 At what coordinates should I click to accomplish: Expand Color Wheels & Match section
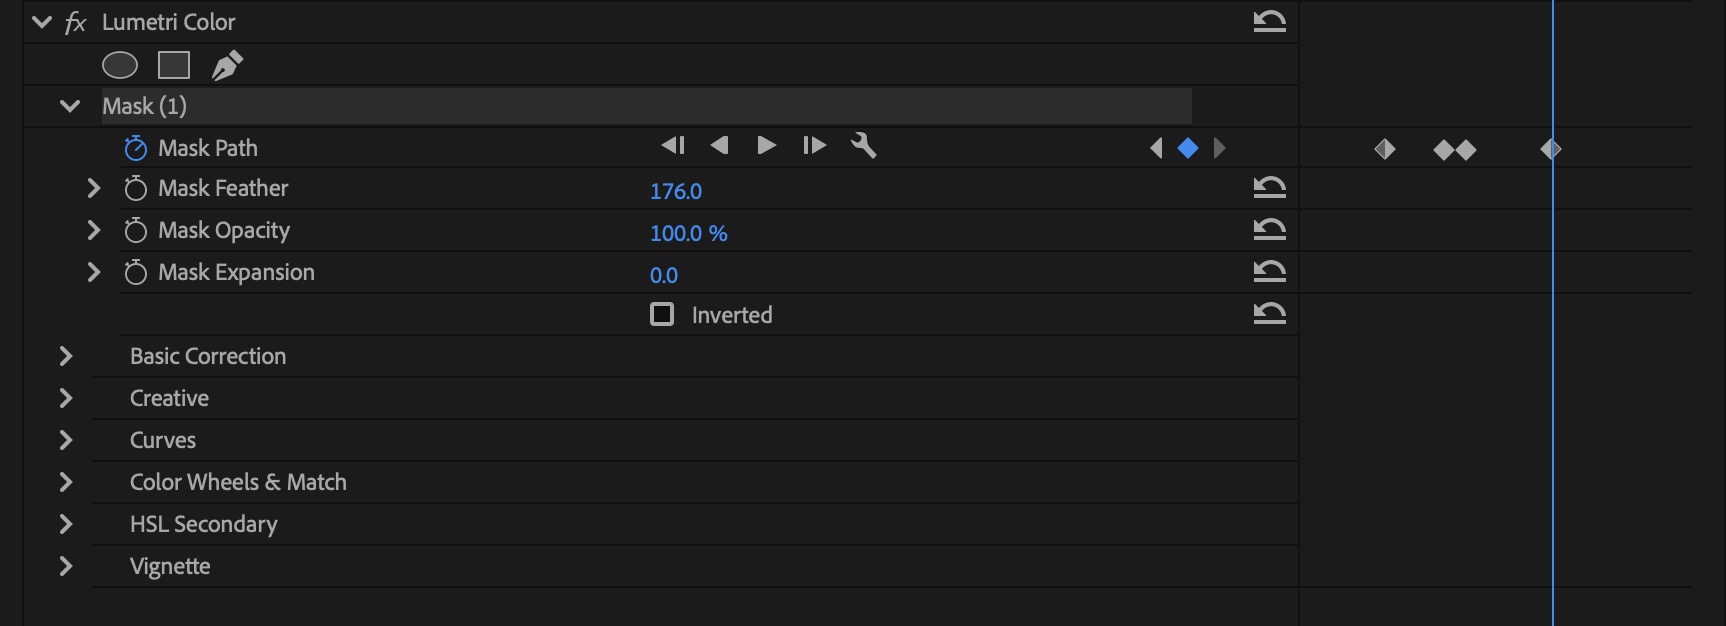65,482
